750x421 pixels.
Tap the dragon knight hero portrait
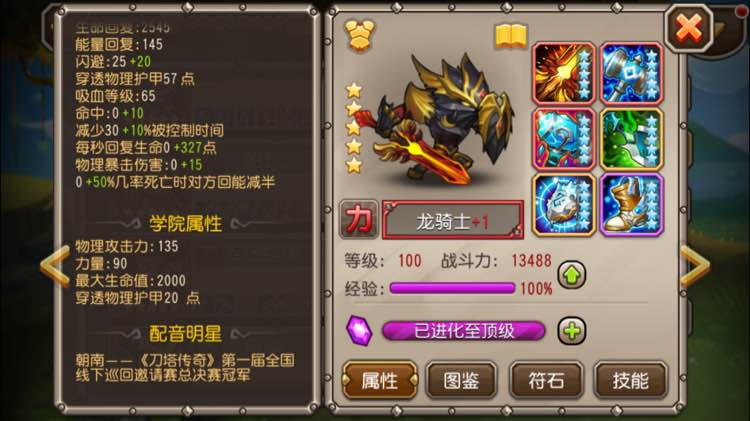[x=442, y=120]
